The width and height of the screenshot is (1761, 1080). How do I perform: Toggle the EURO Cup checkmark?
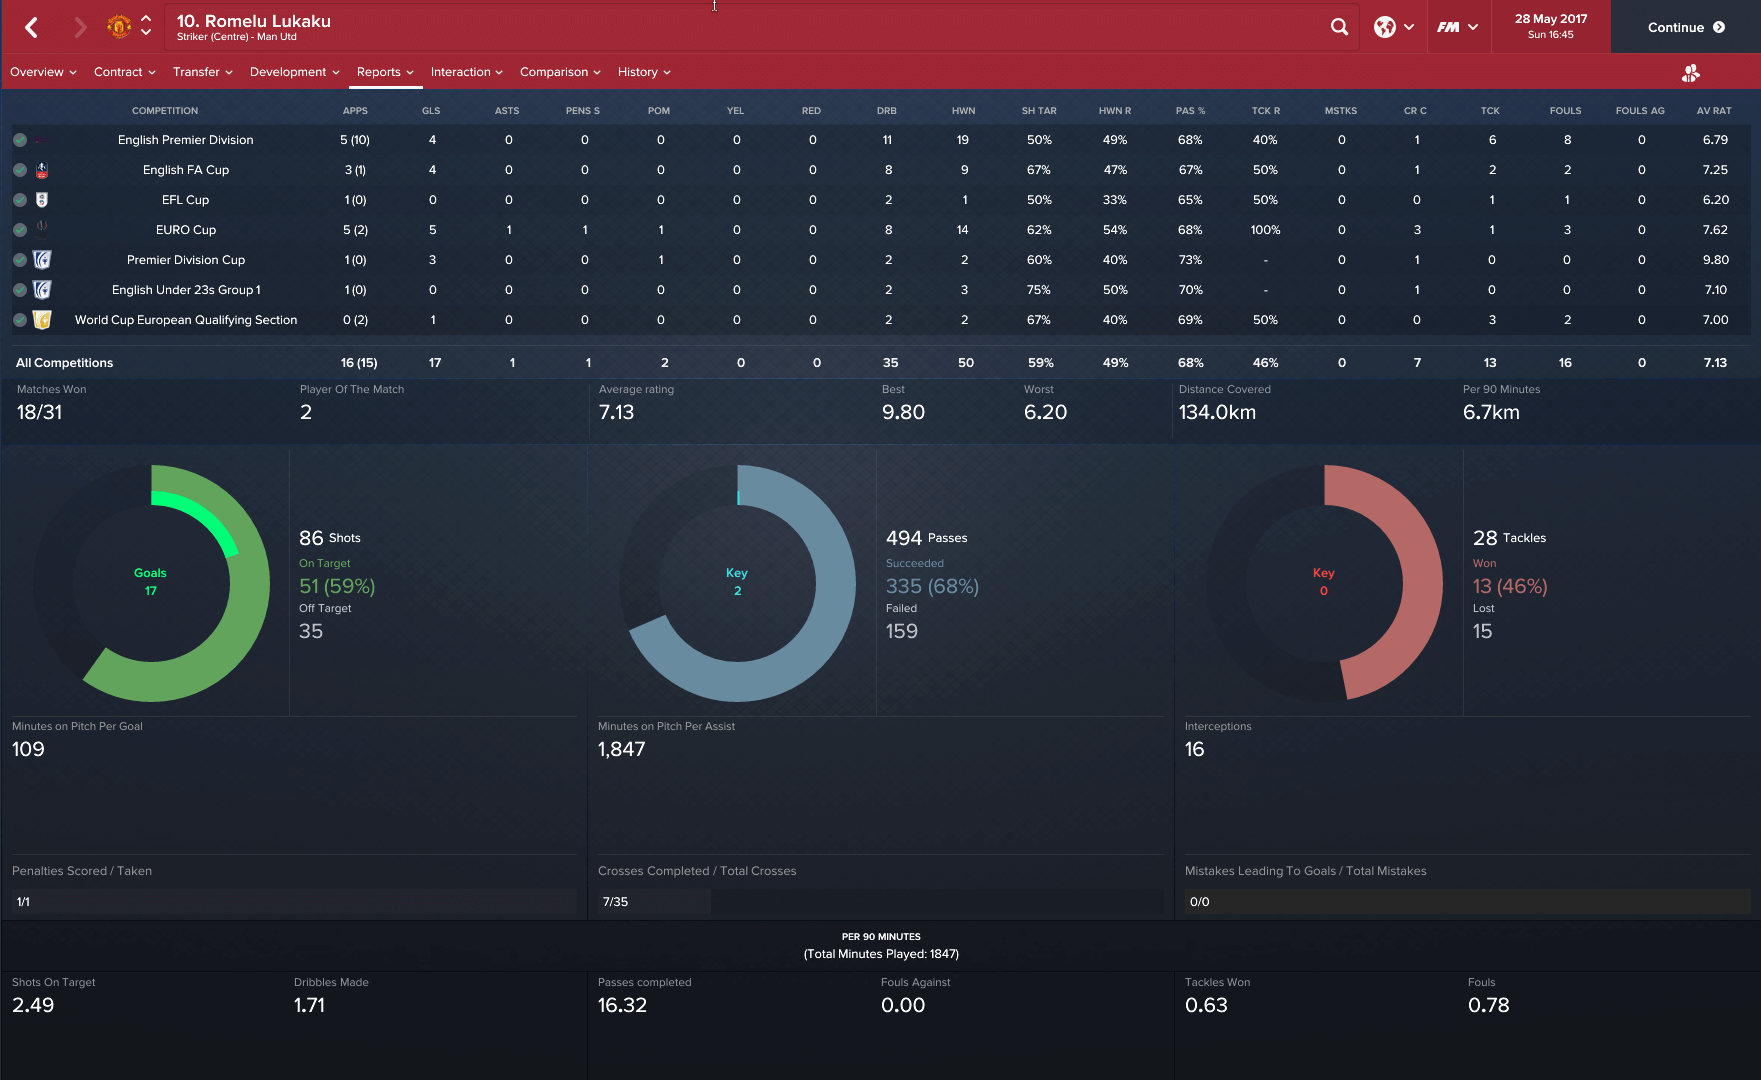(x=20, y=230)
